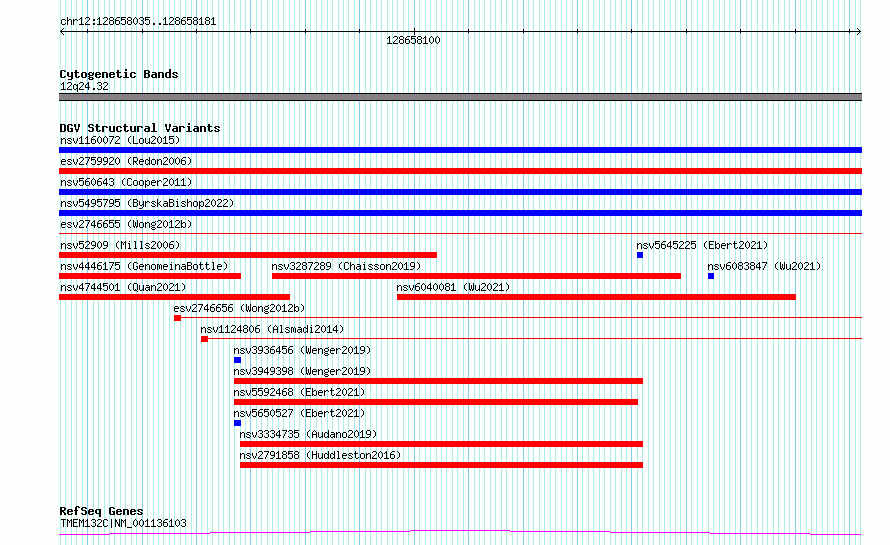Click the red bar under nsv3334735 (Audano2019)
Screen dimensions: 890x545
click(442, 444)
